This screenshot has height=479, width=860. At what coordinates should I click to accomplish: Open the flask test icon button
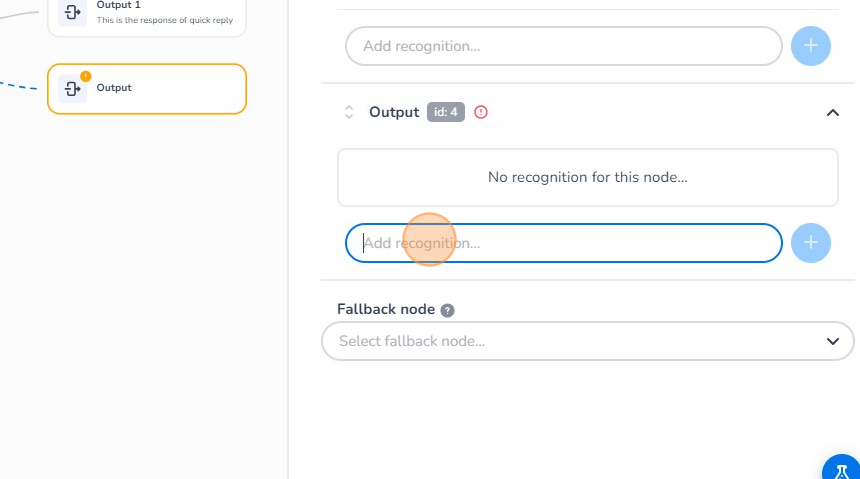843,471
